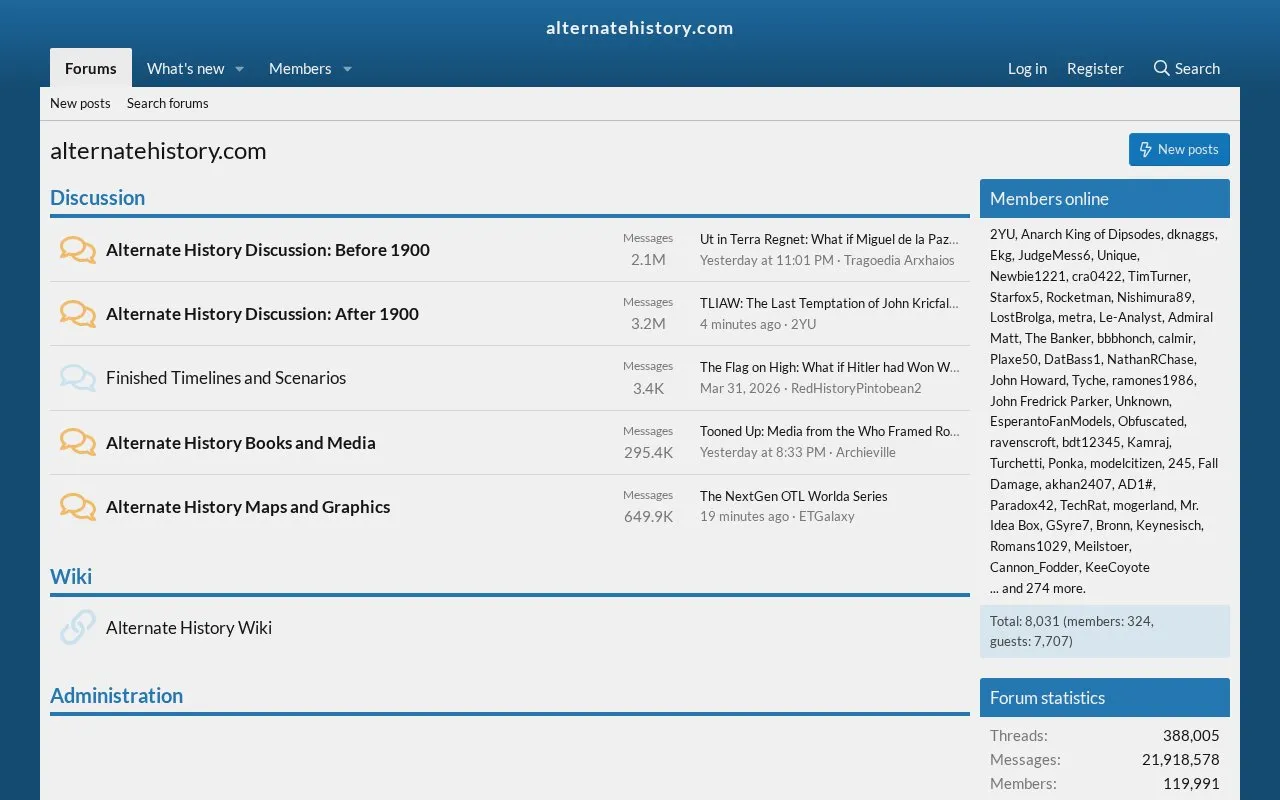Viewport: 1280px width, 800px height.
Task: Click the lightning bolt icon on New posts button
Action: coord(1146,150)
